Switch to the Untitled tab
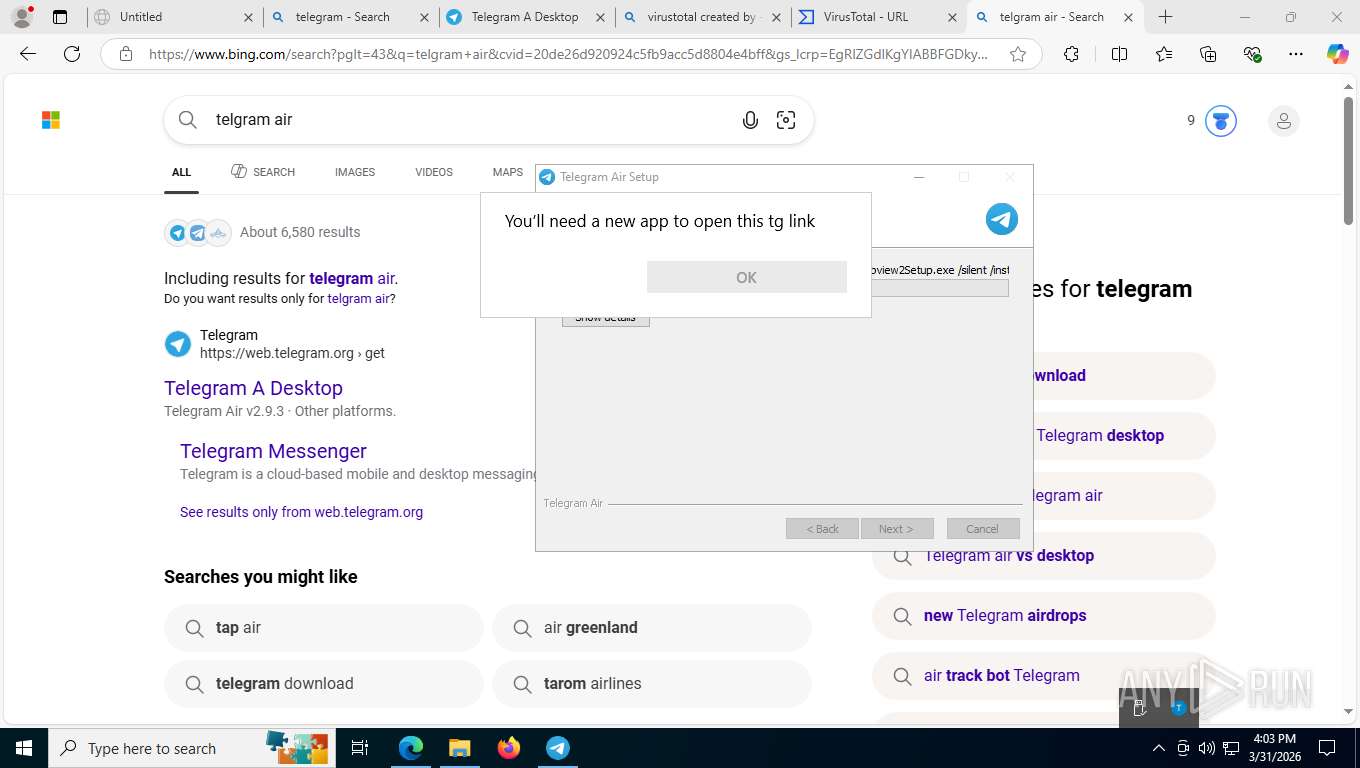The image size is (1360, 768). coord(175,17)
